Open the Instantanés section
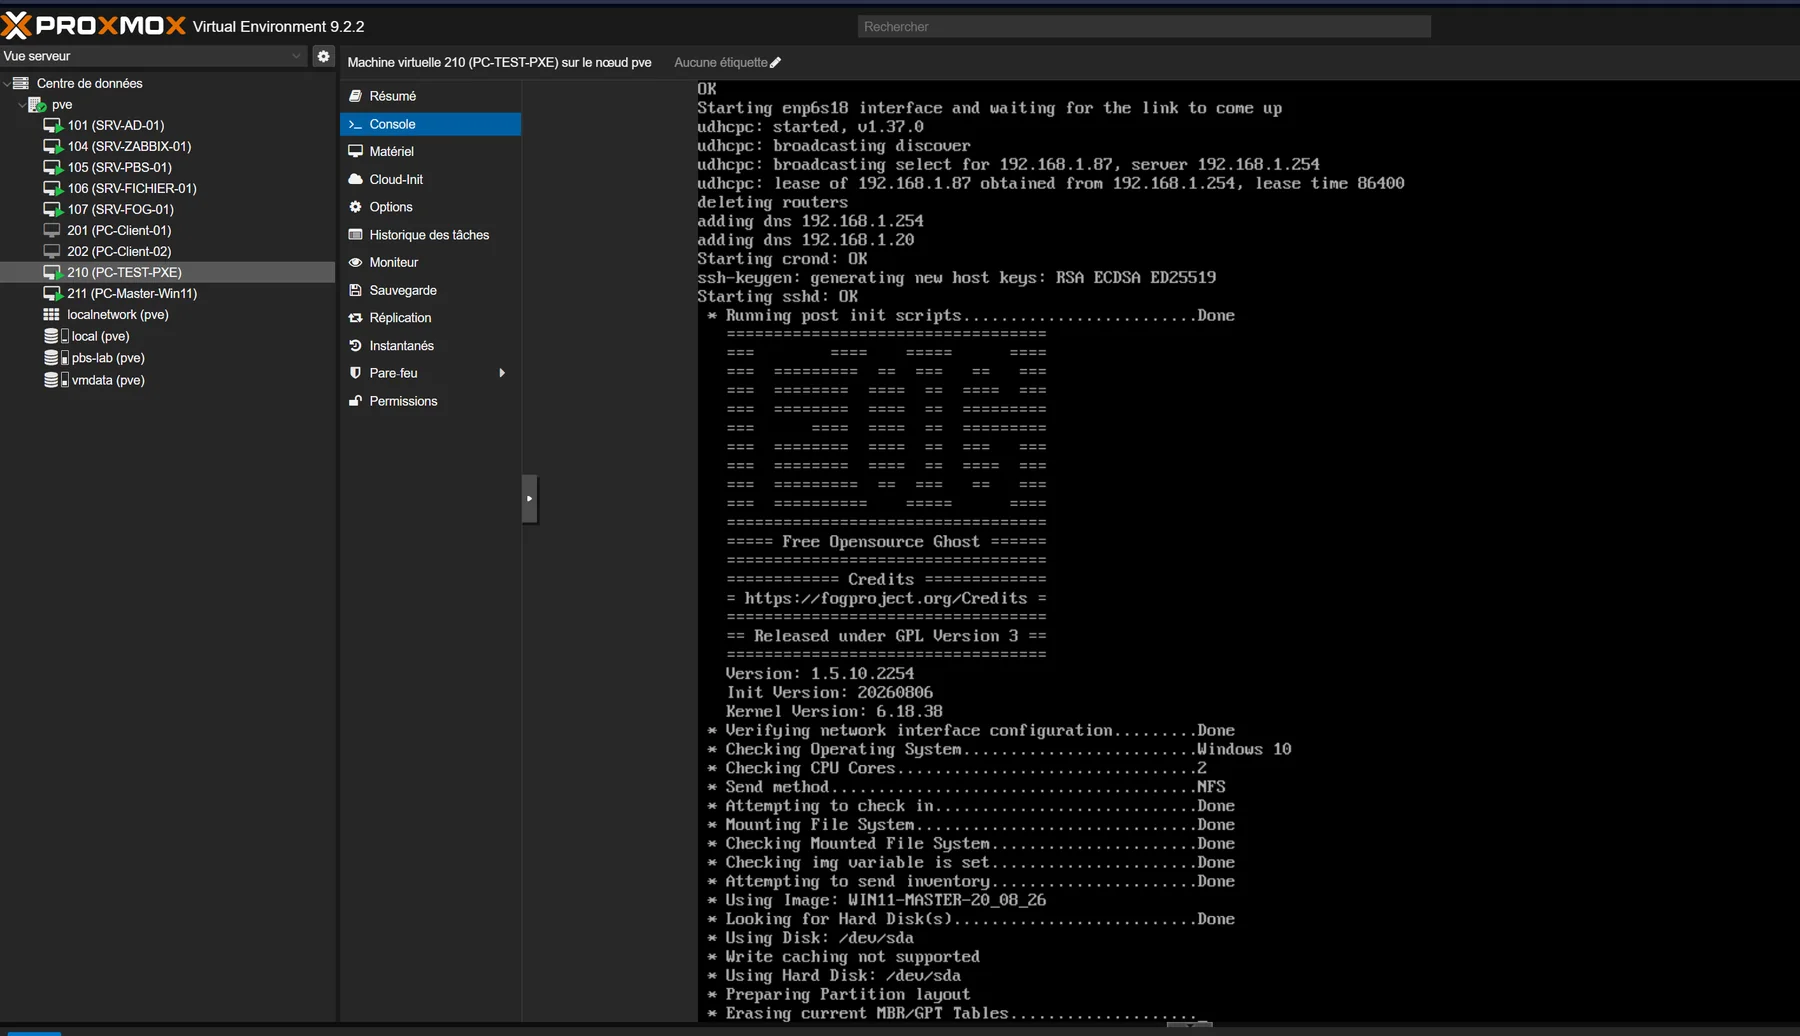Screen dimensions: 1800x1036 430,345
